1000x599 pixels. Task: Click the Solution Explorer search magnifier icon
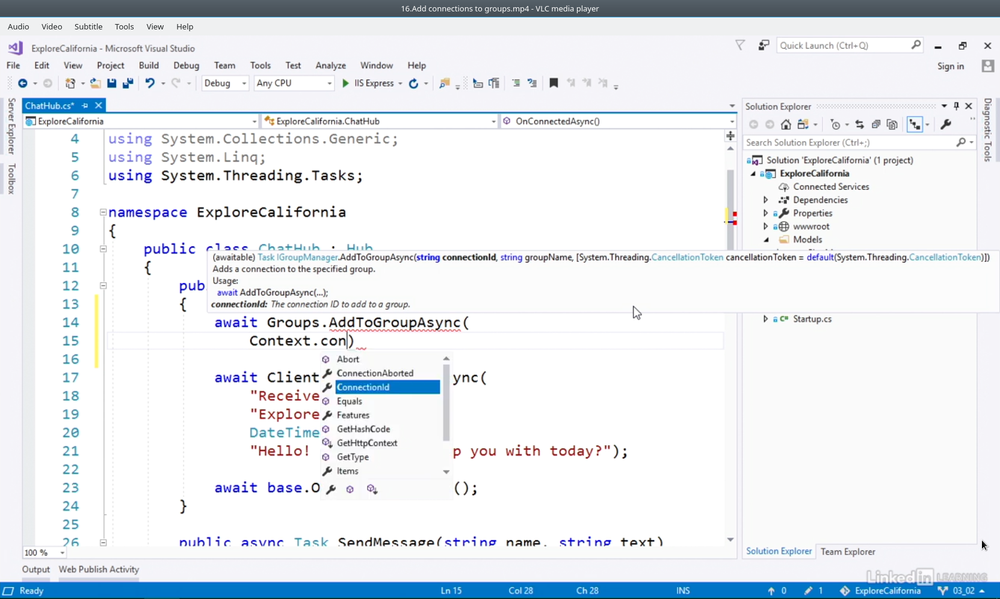(961, 143)
